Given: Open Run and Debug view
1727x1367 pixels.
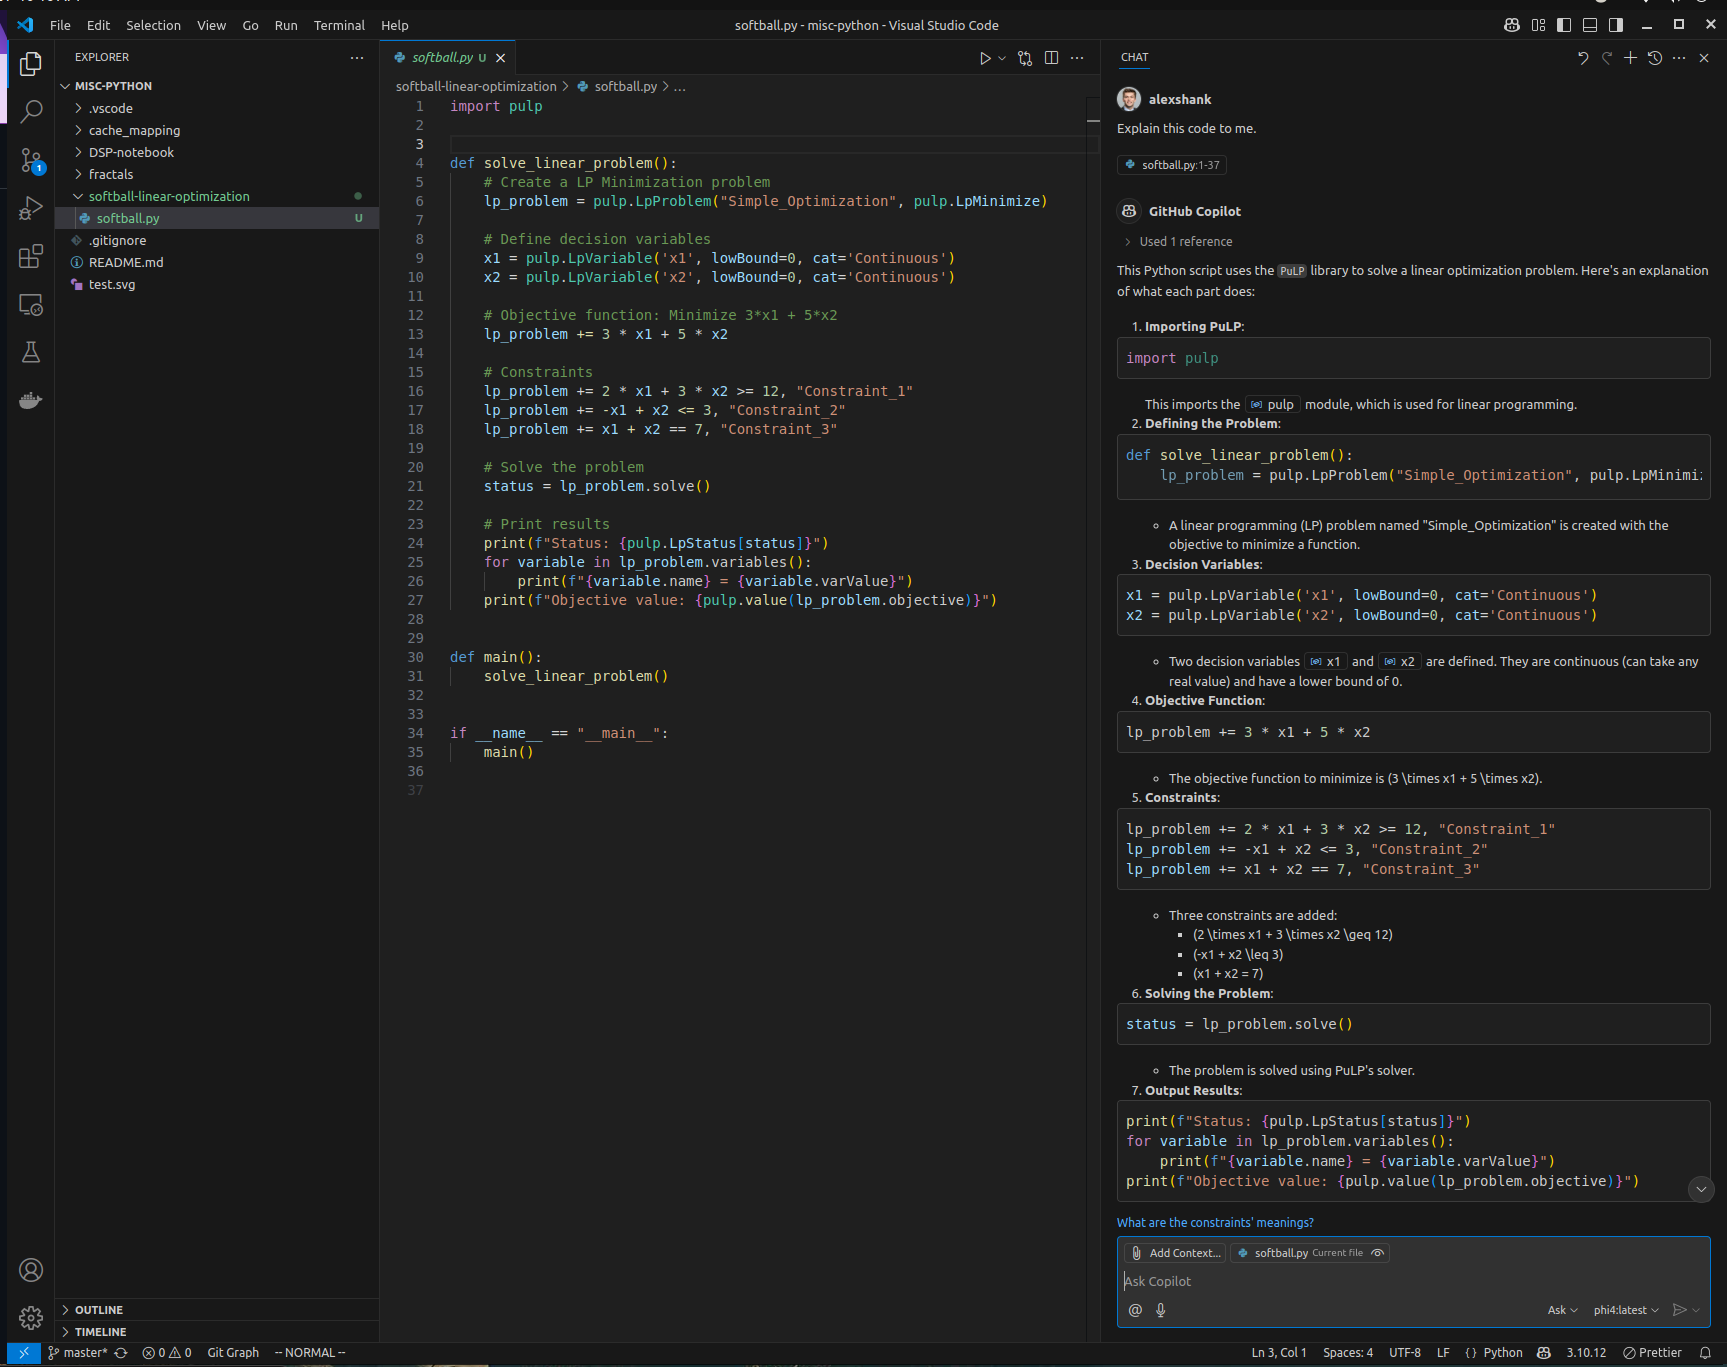Looking at the screenshot, I should click(31, 208).
